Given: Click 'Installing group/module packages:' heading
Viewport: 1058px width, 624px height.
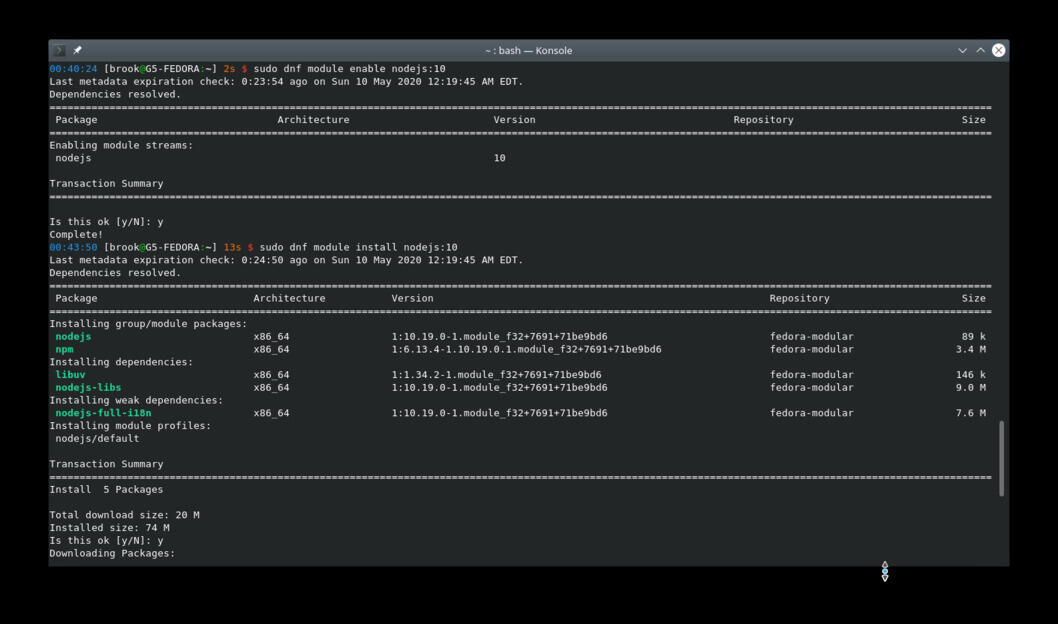Looking at the screenshot, I should point(148,324).
